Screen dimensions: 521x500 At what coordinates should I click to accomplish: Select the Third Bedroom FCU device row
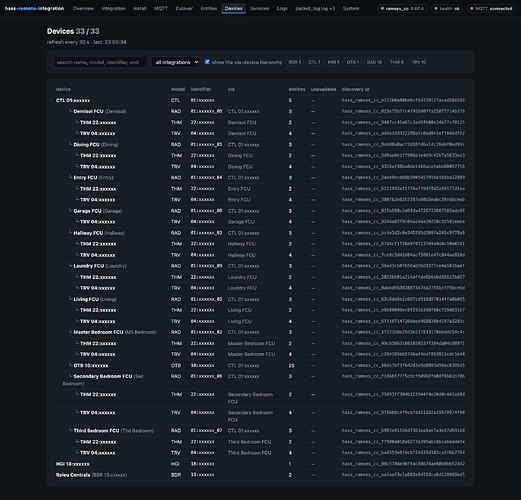[x=260, y=431]
